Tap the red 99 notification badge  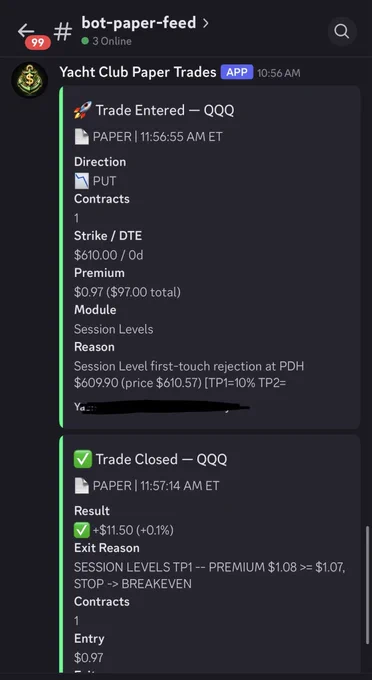coord(38,43)
